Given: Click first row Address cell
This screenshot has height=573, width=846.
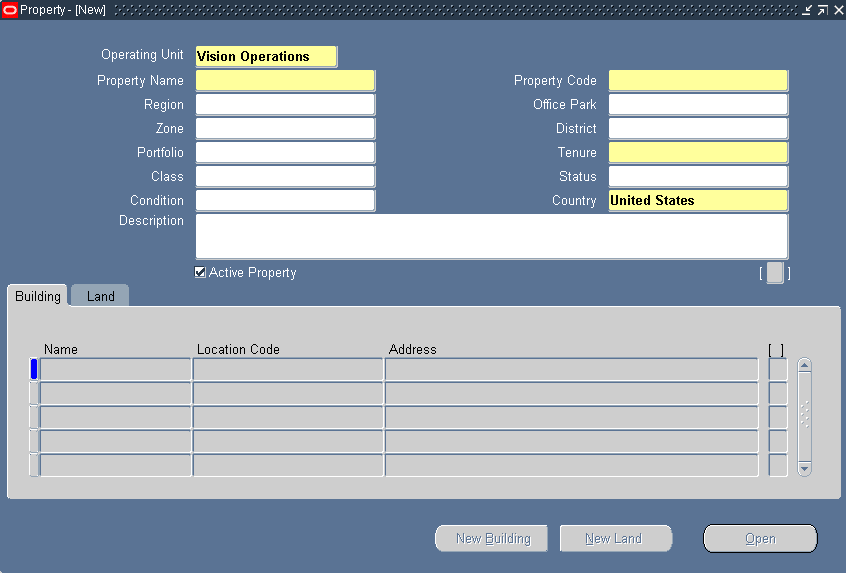Looking at the screenshot, I should tap(572, 370).
